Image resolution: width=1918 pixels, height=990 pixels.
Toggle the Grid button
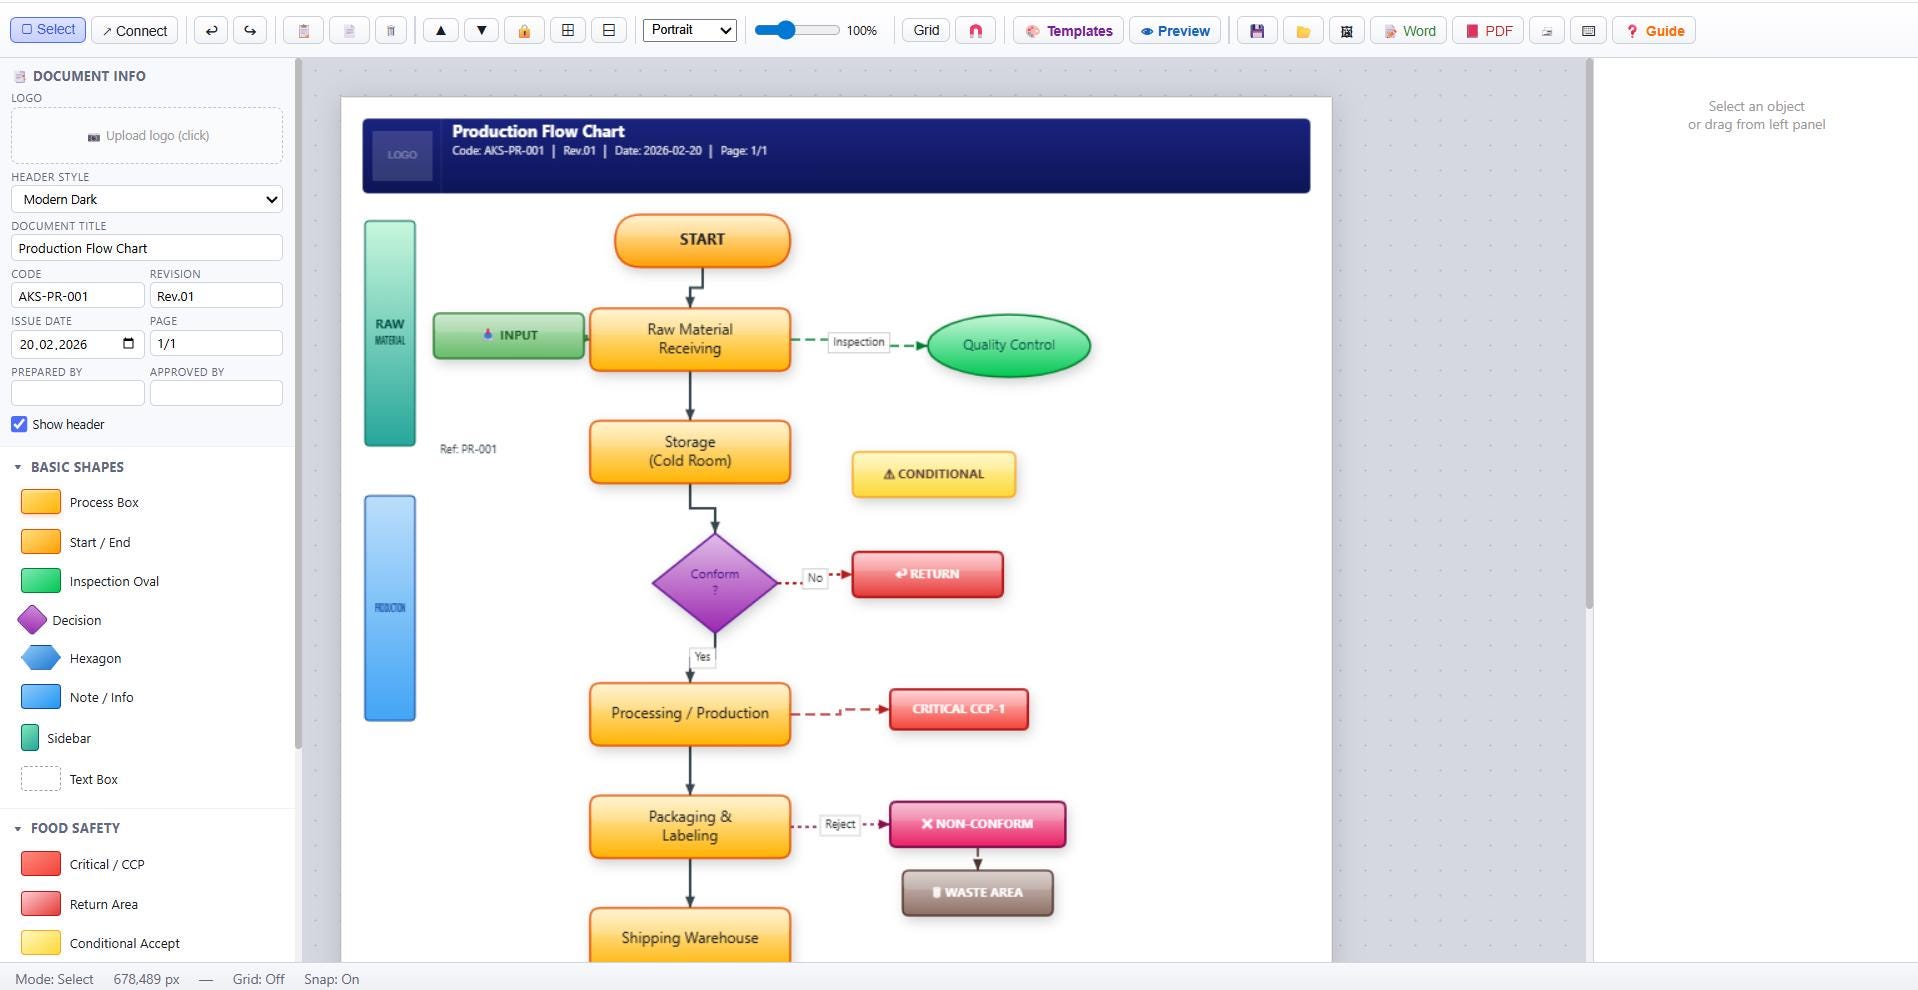click(x=926, y=30)
